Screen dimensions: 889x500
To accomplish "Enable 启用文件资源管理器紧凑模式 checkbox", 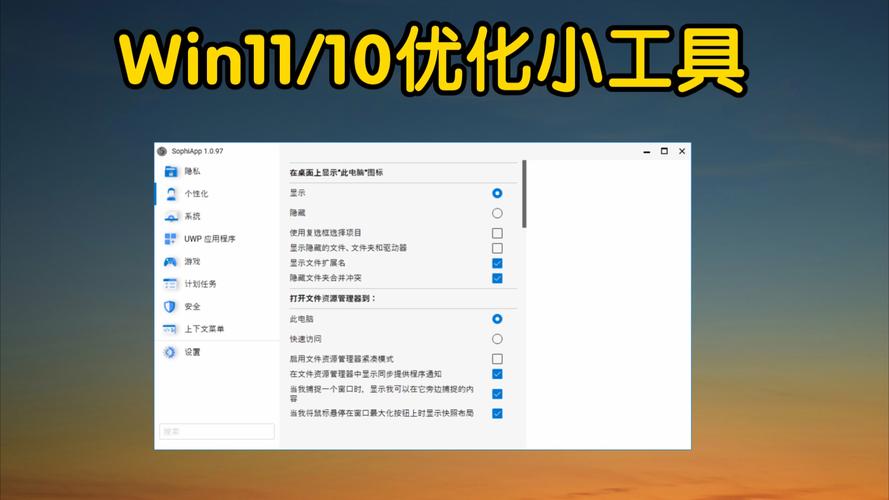I will pos(497,359).
